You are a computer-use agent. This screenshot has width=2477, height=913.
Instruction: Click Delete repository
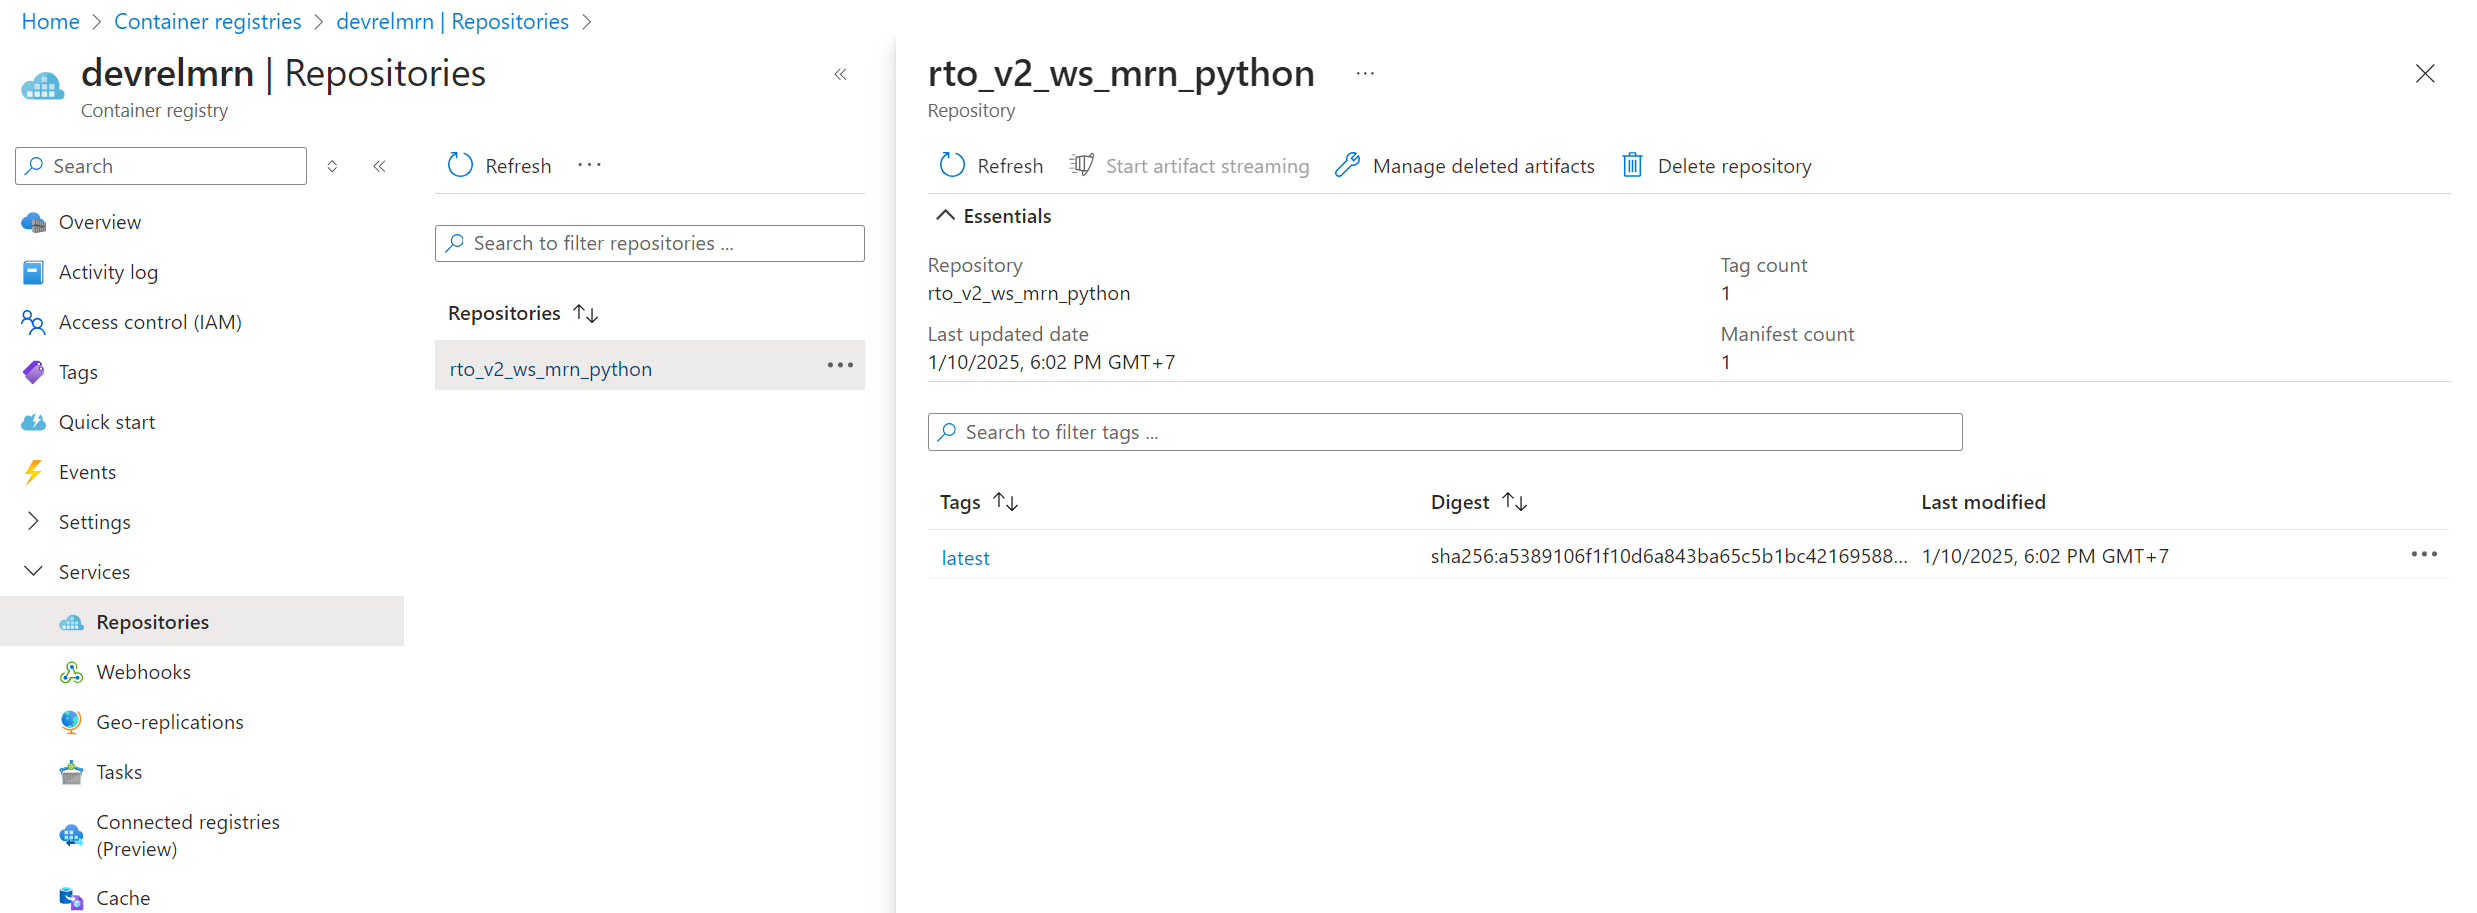pyautogui.click(x=1716, y=165)
